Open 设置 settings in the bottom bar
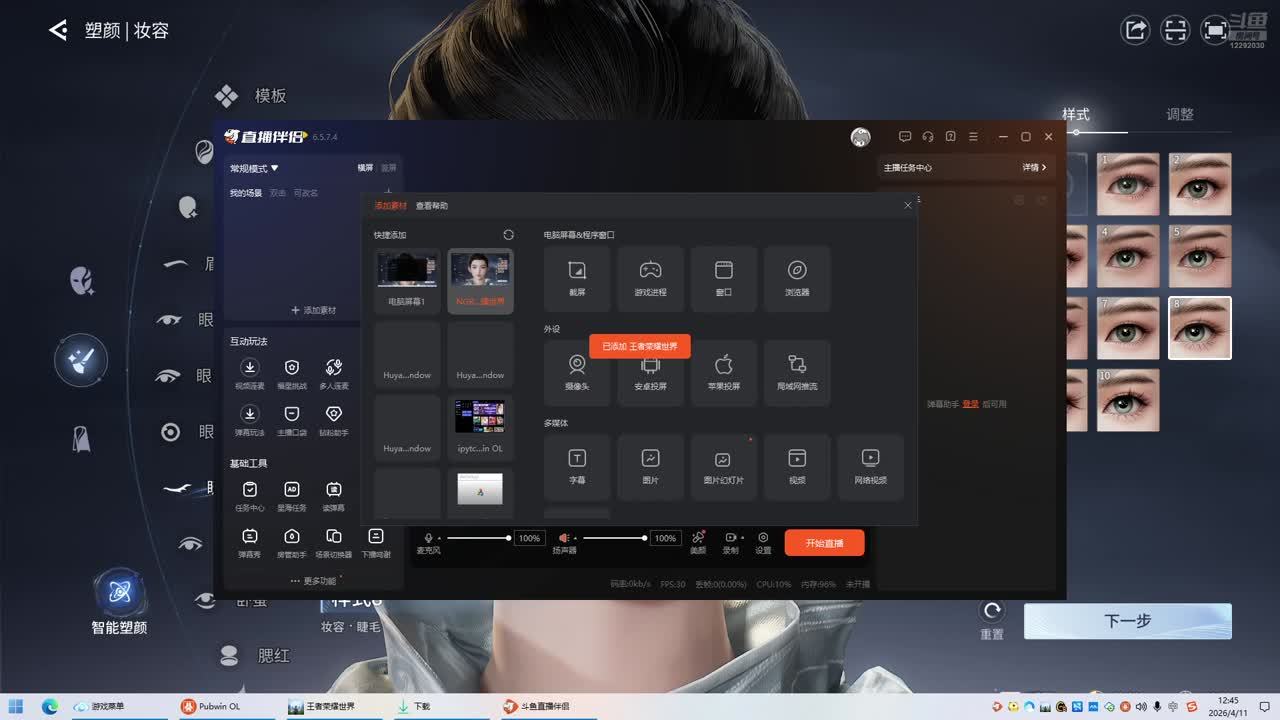Screen dimensions: 1280x720 point(763,538)
